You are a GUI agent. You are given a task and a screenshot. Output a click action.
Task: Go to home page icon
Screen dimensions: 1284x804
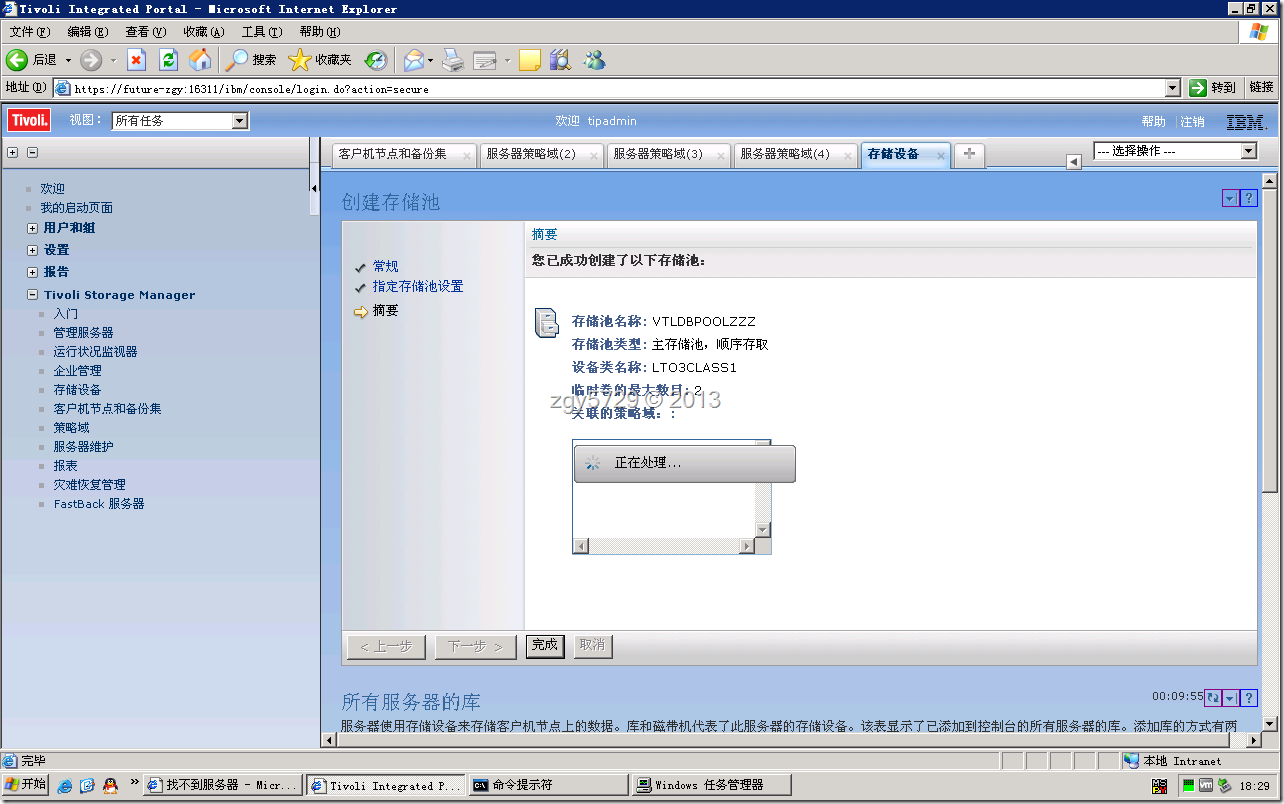coord(200,60)
